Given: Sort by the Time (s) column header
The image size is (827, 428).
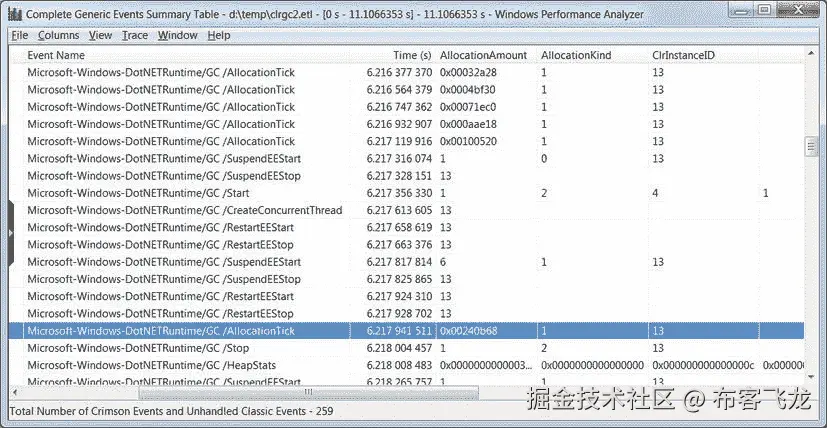Looking at the screenshot, I should (x=412, y=55).
